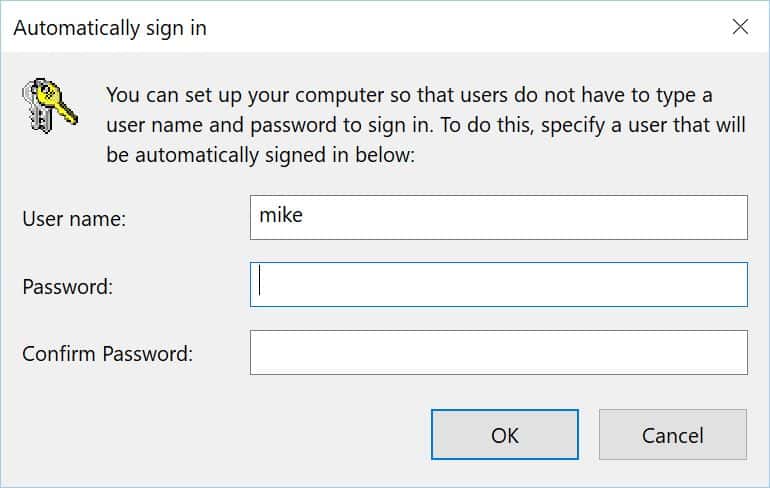This screenshot has width=770, height=488.
Task: Click the "User name:" label
Action: tap(74, 219)
